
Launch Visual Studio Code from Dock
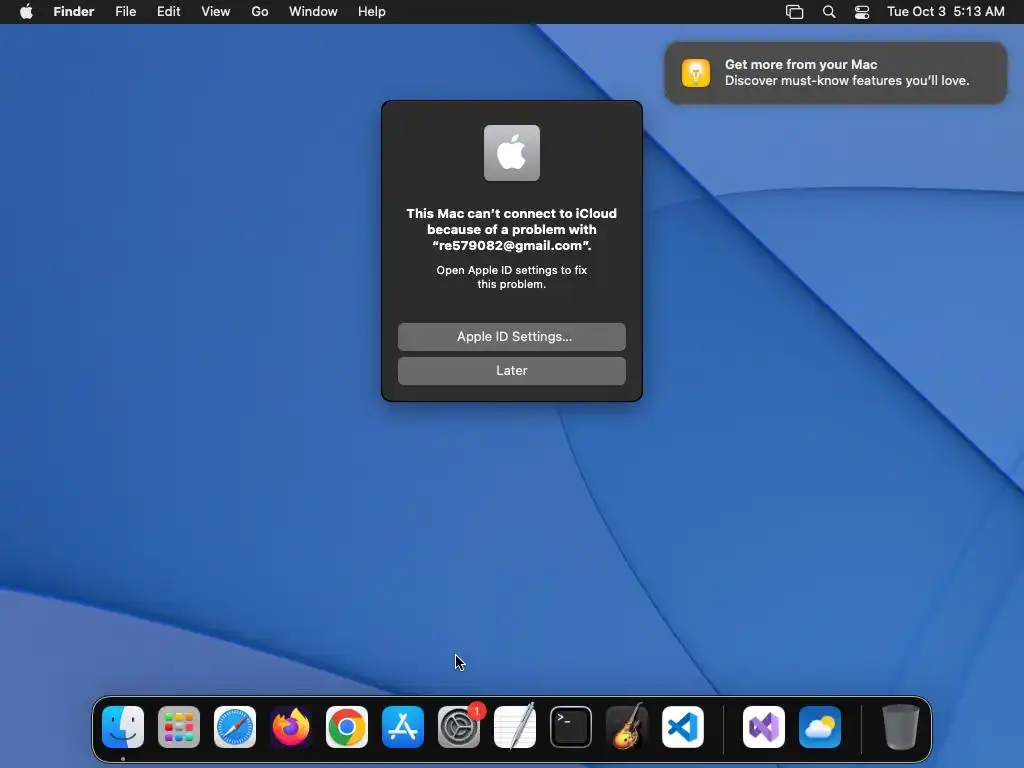(x=683, y=727)
